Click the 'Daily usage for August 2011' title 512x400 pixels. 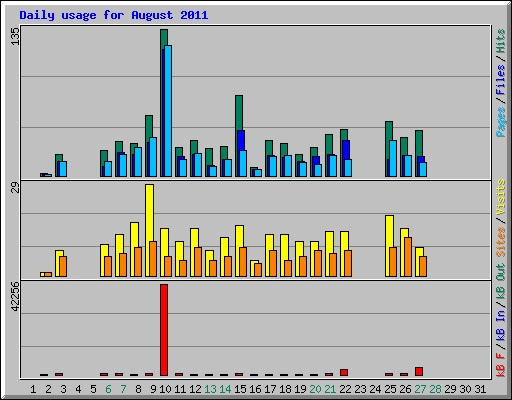click(x=114, y=15)
